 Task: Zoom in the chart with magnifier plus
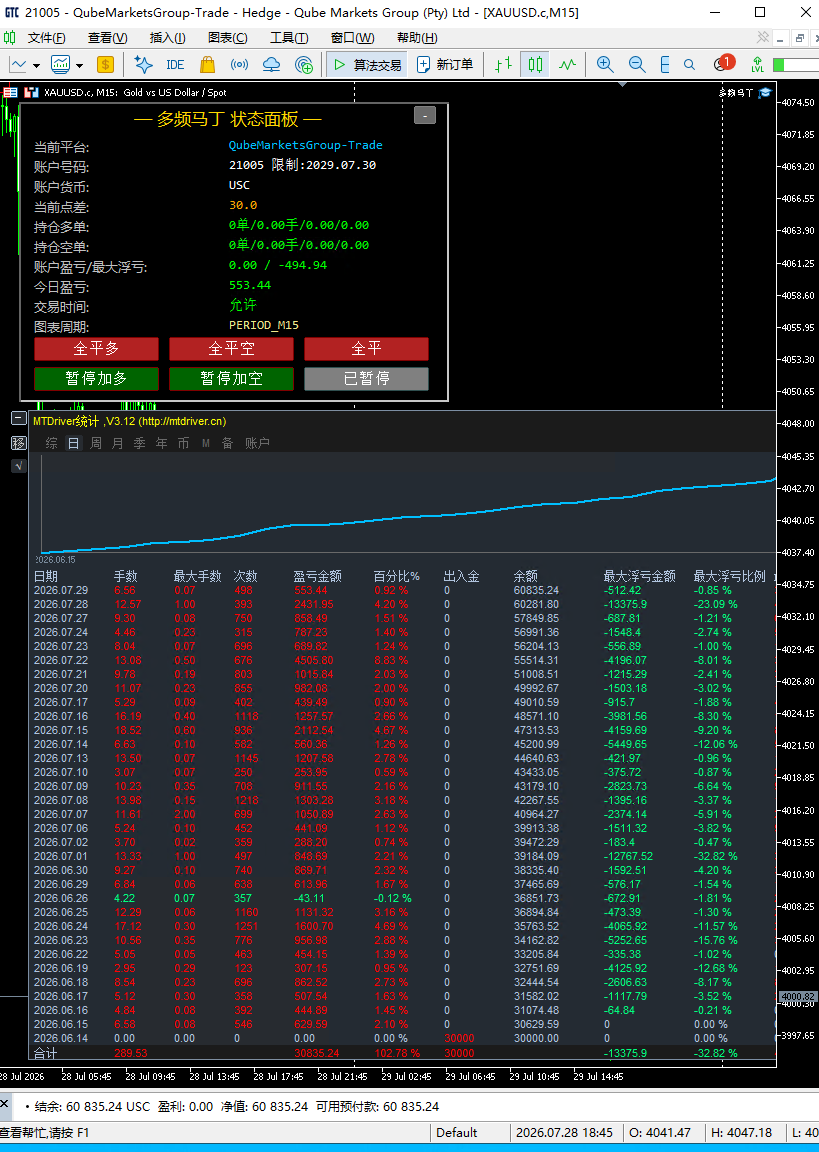click(x=605, y=65)
